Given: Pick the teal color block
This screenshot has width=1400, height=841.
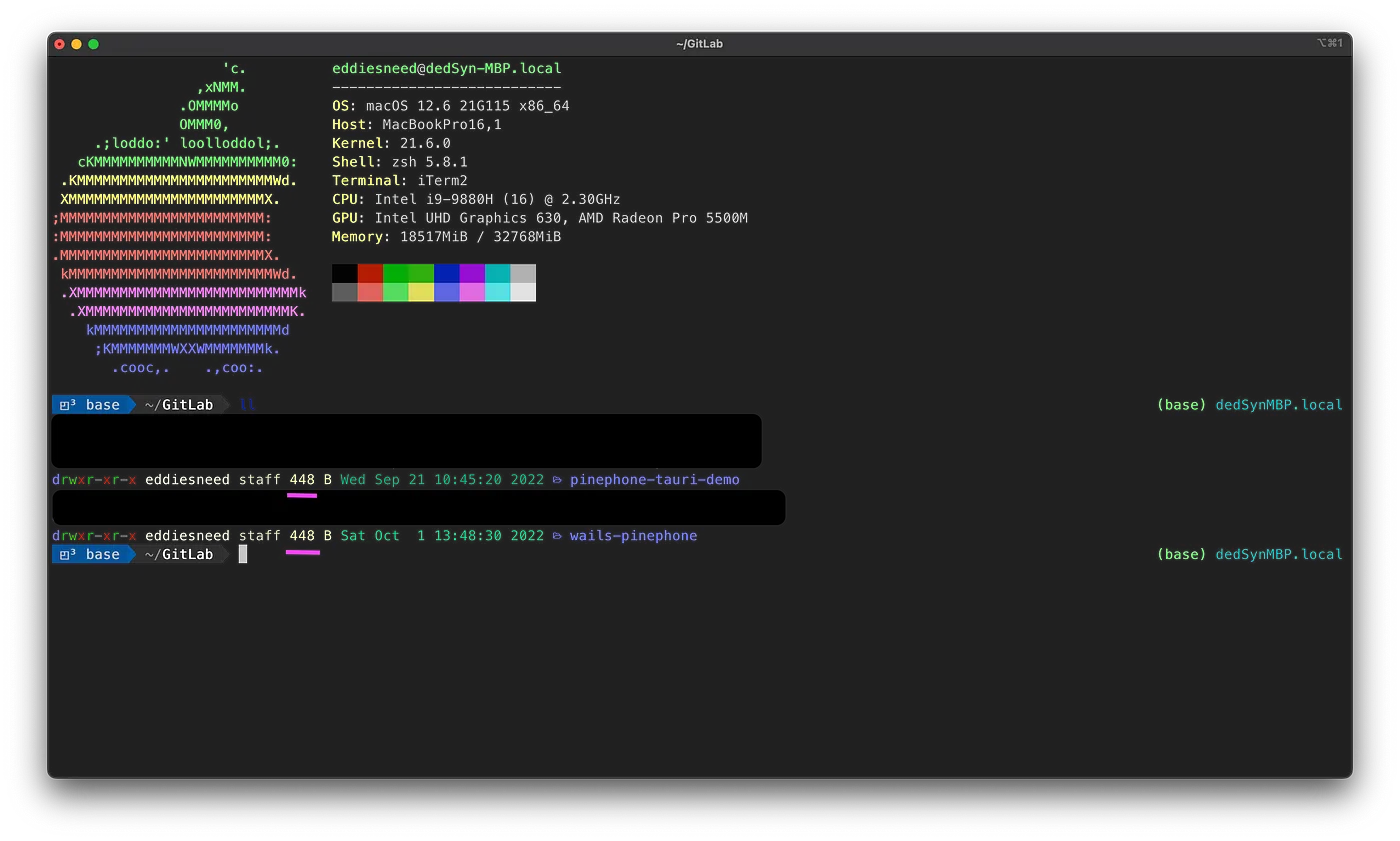Looking at the screenshot, I should (497, 273).
